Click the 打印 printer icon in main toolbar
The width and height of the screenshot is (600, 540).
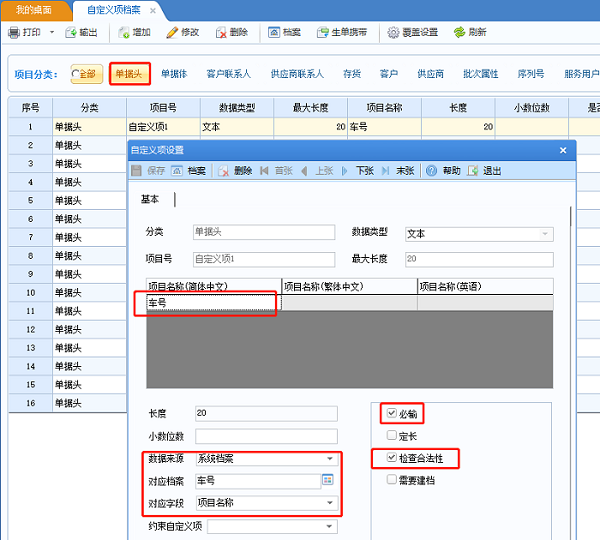pos(14,33)
